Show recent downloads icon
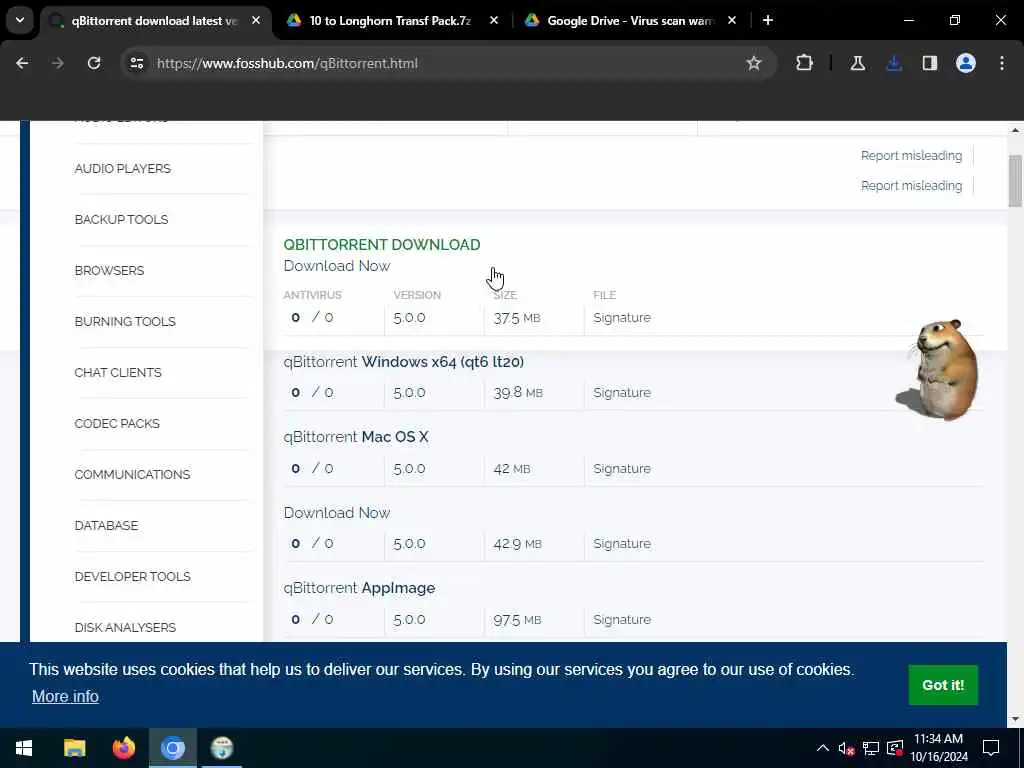This screenshot has width=1024, height=768. tap(894, 63)
